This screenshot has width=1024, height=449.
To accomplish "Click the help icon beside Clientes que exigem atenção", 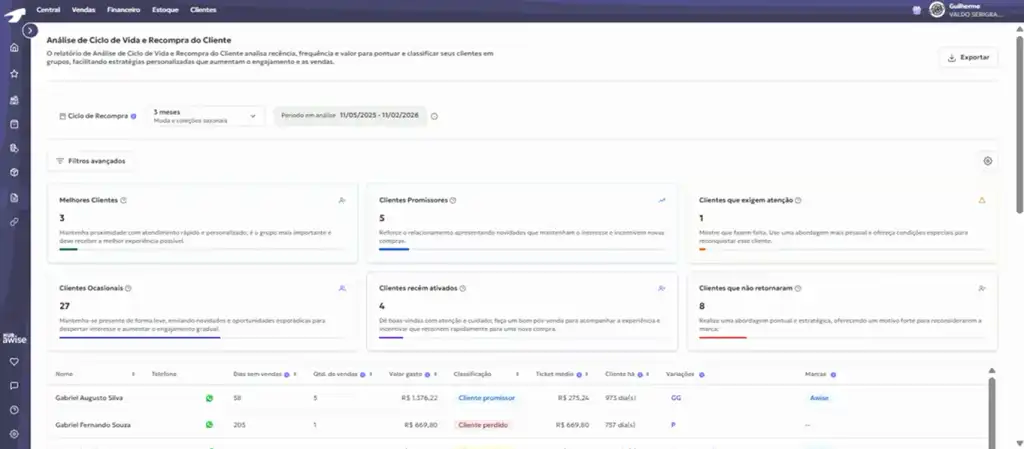I will 798,200.
